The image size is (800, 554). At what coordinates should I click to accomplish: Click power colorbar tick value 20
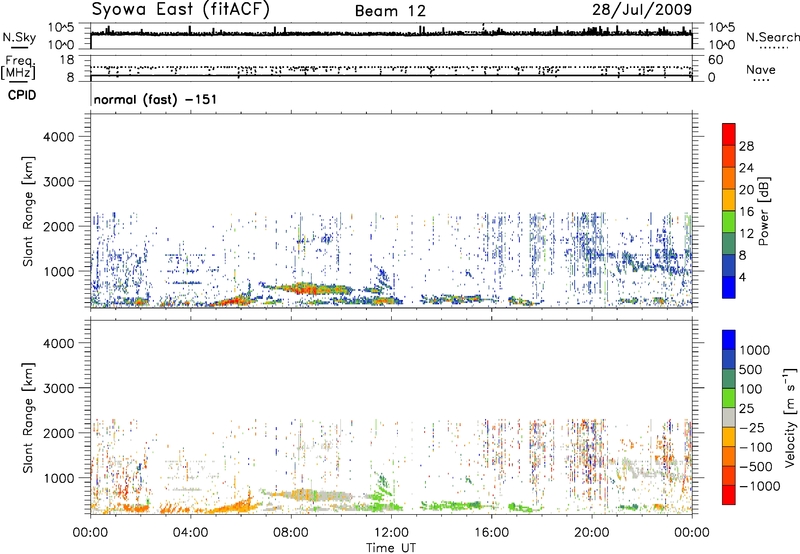[x=746, y=190]
